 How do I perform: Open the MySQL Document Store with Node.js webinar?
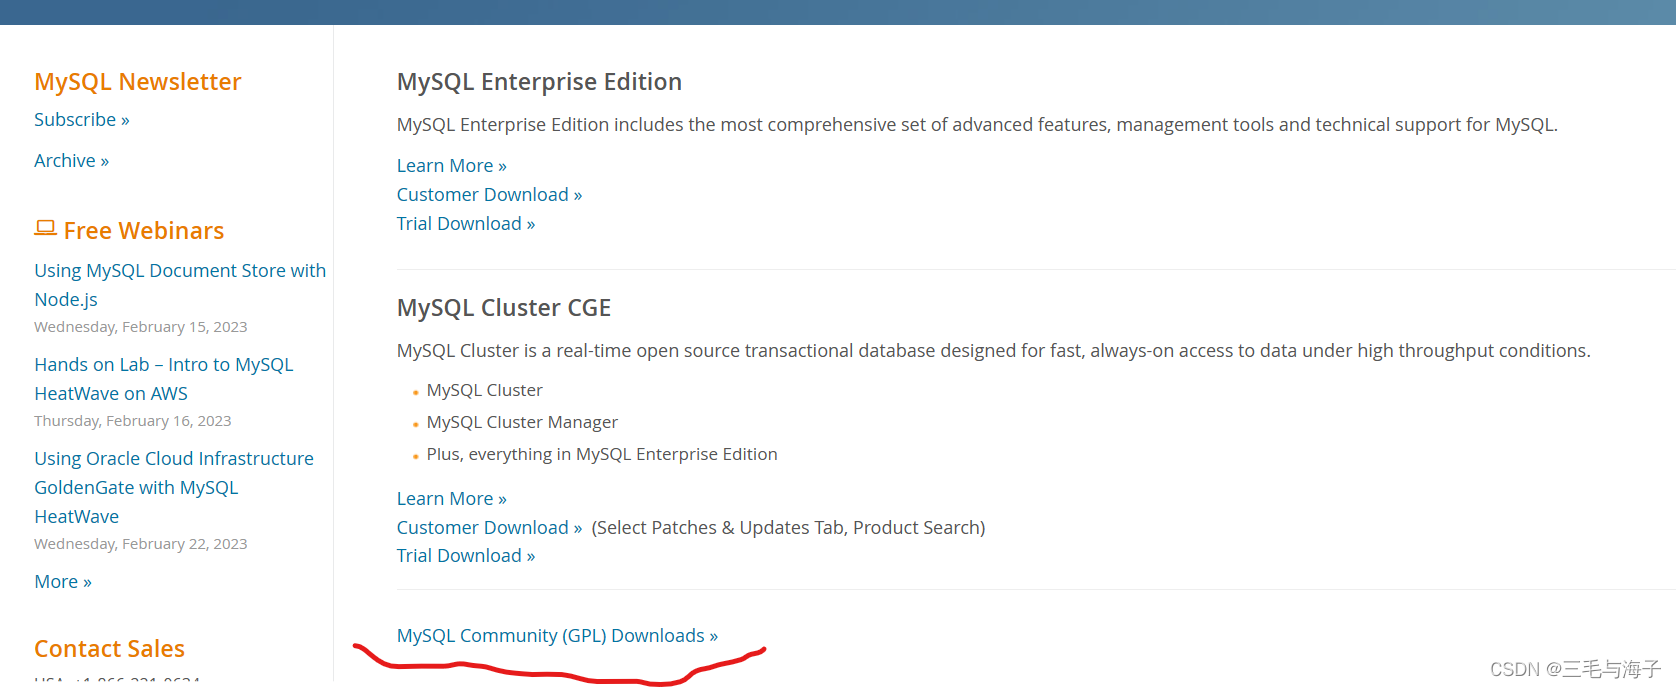click(x=180, y=285)
